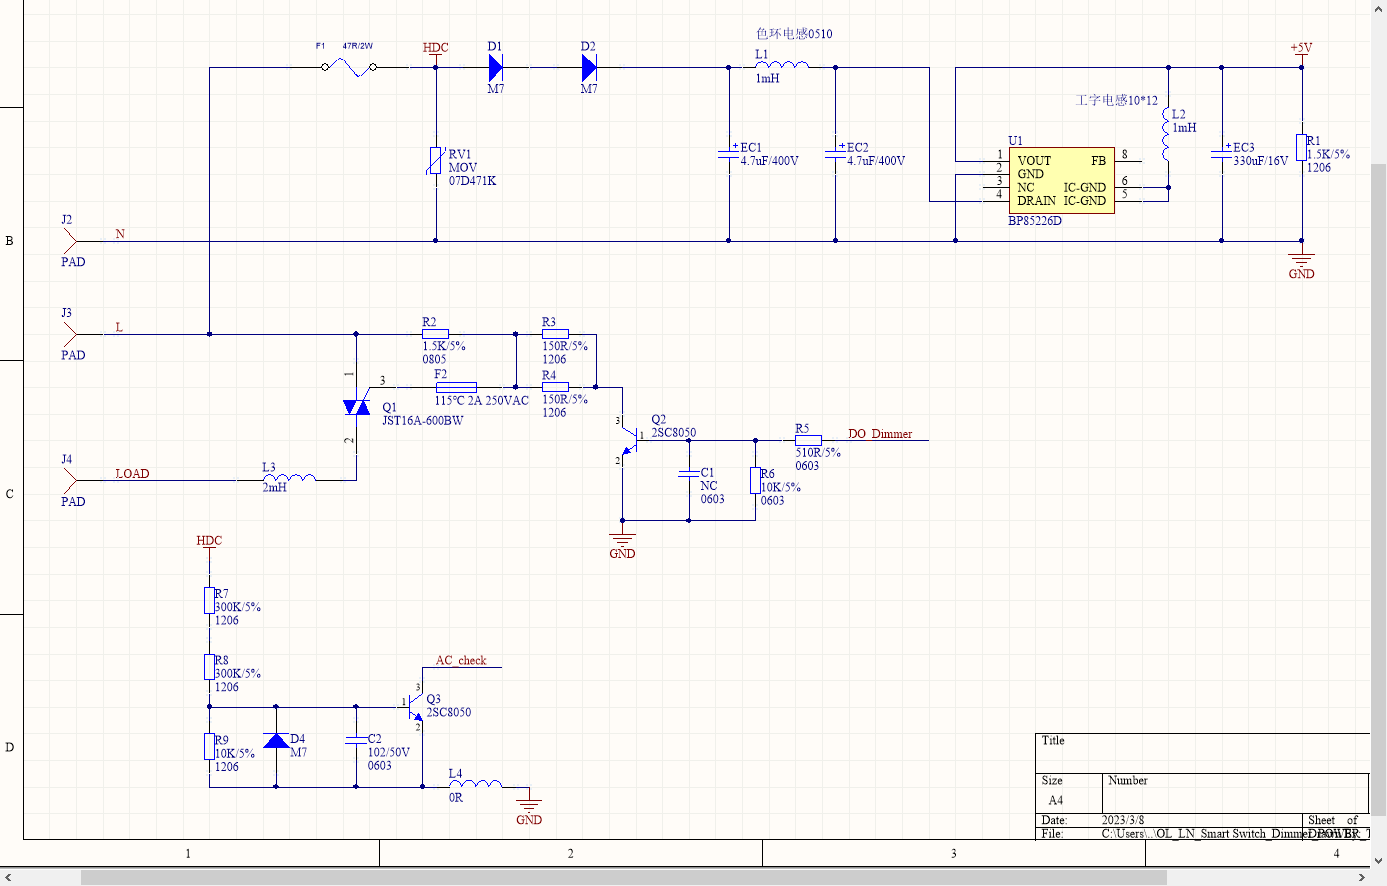Viewport: 1387px width, 886px height.
Task: Select inductor L3 coil symbol
Action: 289,478
